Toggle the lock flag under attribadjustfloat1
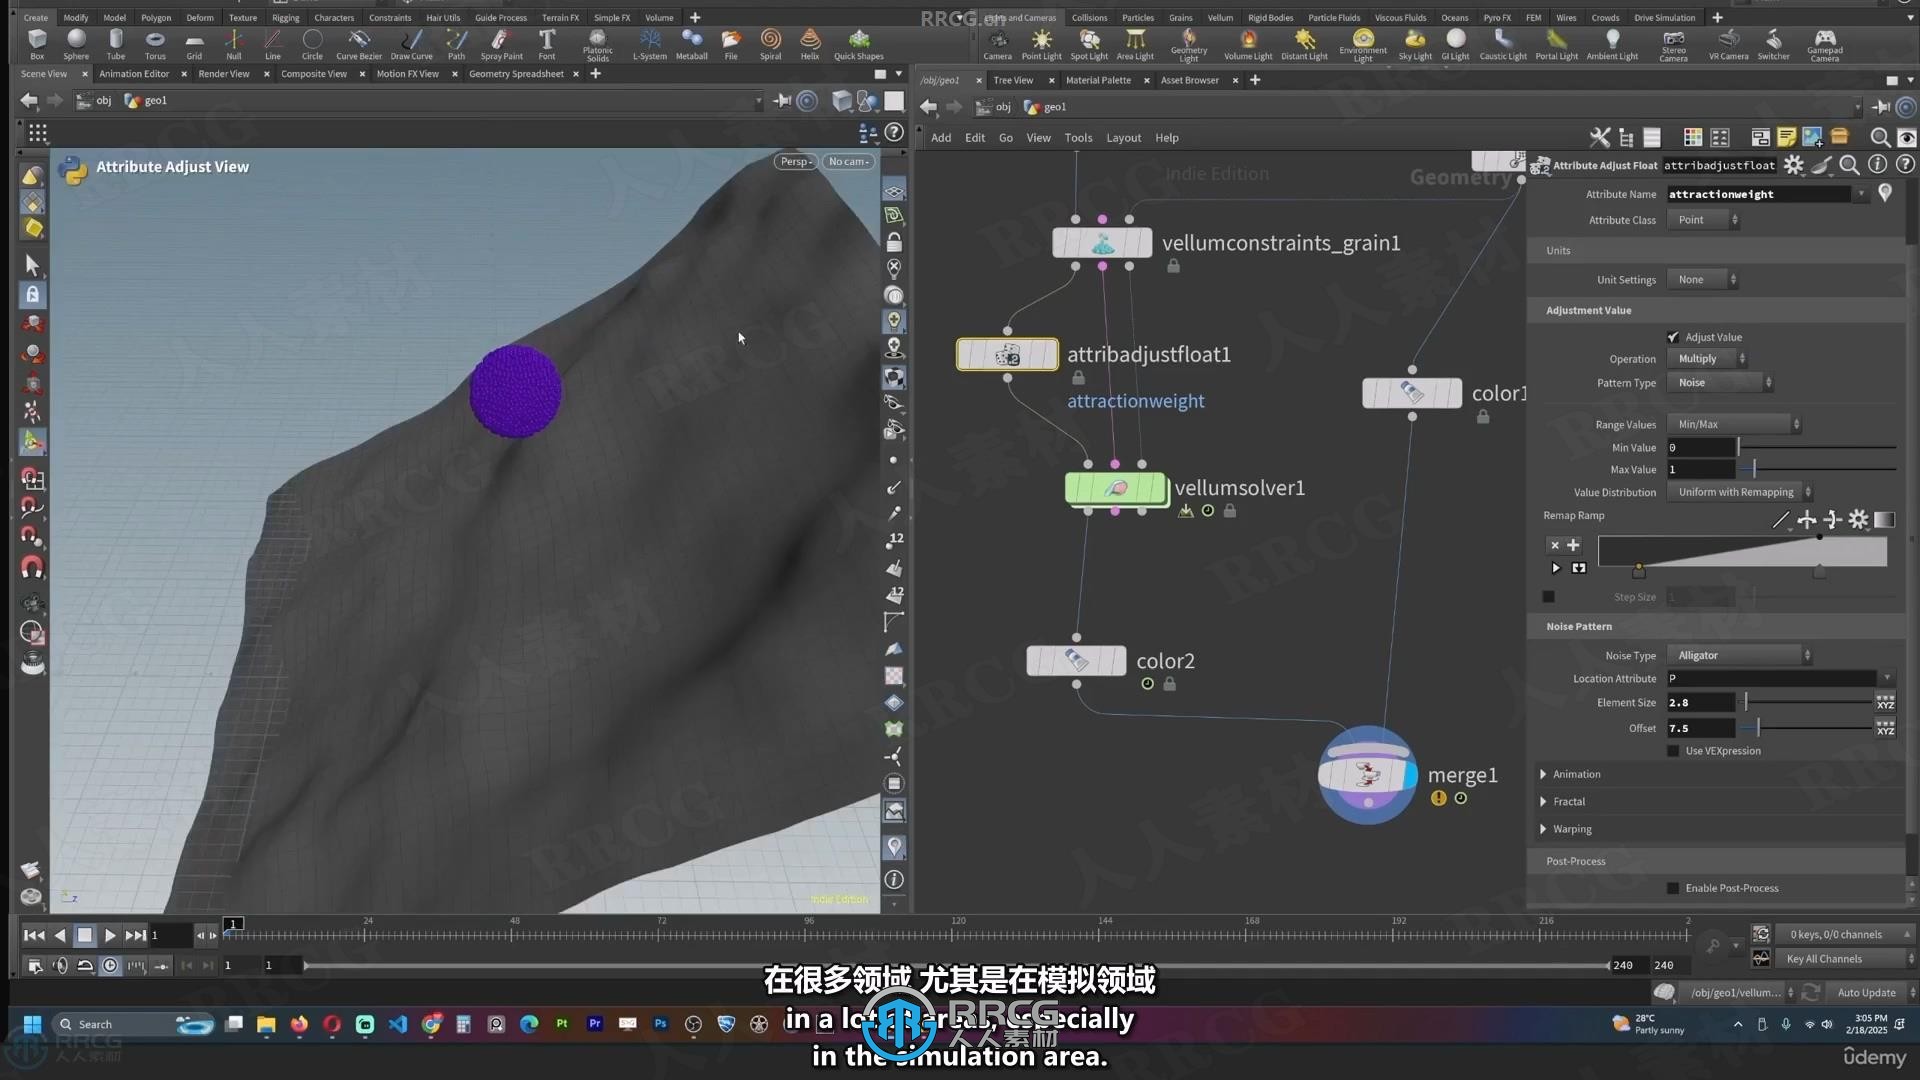 pyautogui.click(x=1078, y=378)
